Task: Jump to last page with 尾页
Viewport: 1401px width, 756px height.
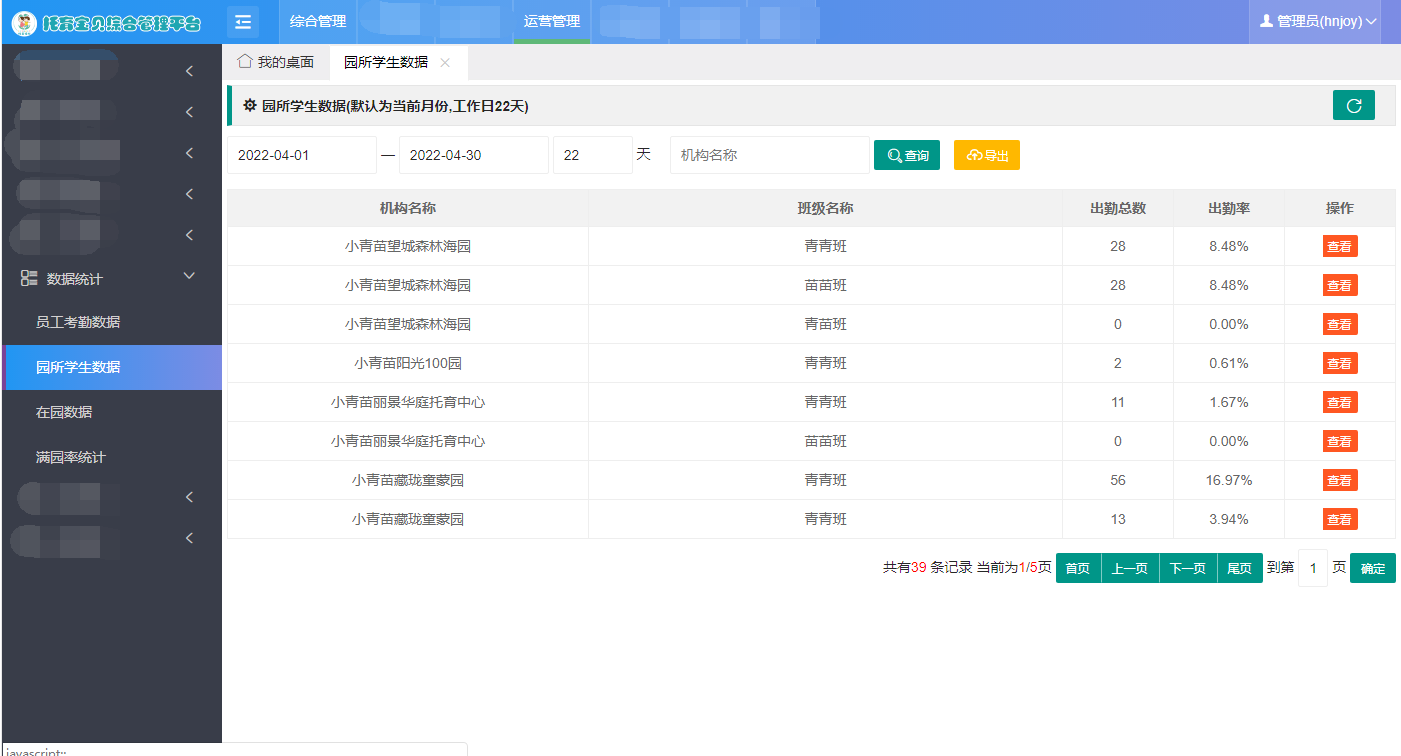Action: [1240, 568]
